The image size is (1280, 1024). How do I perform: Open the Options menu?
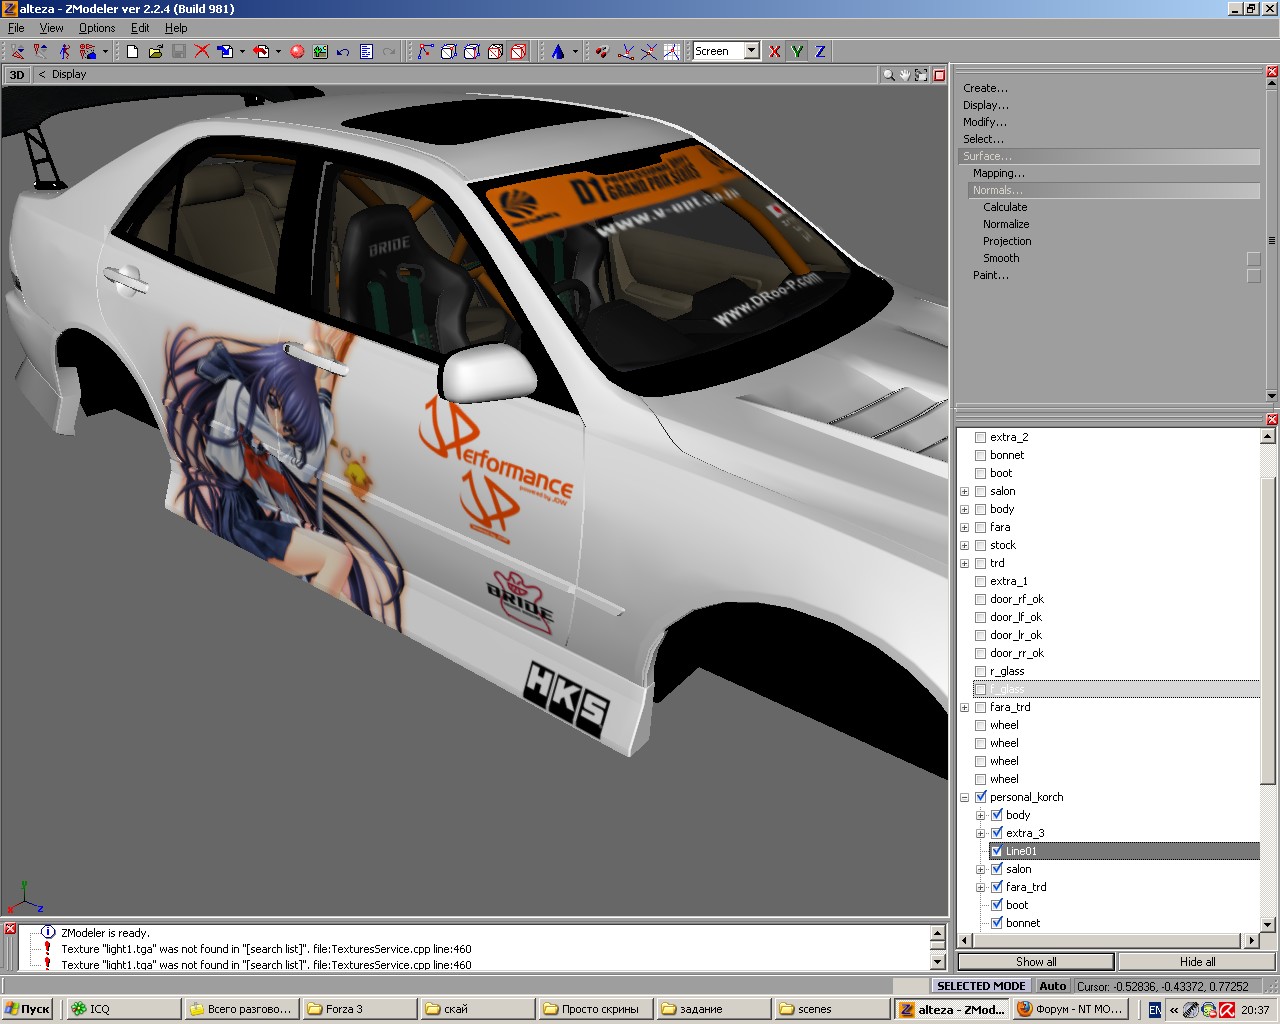click(97, 28)
